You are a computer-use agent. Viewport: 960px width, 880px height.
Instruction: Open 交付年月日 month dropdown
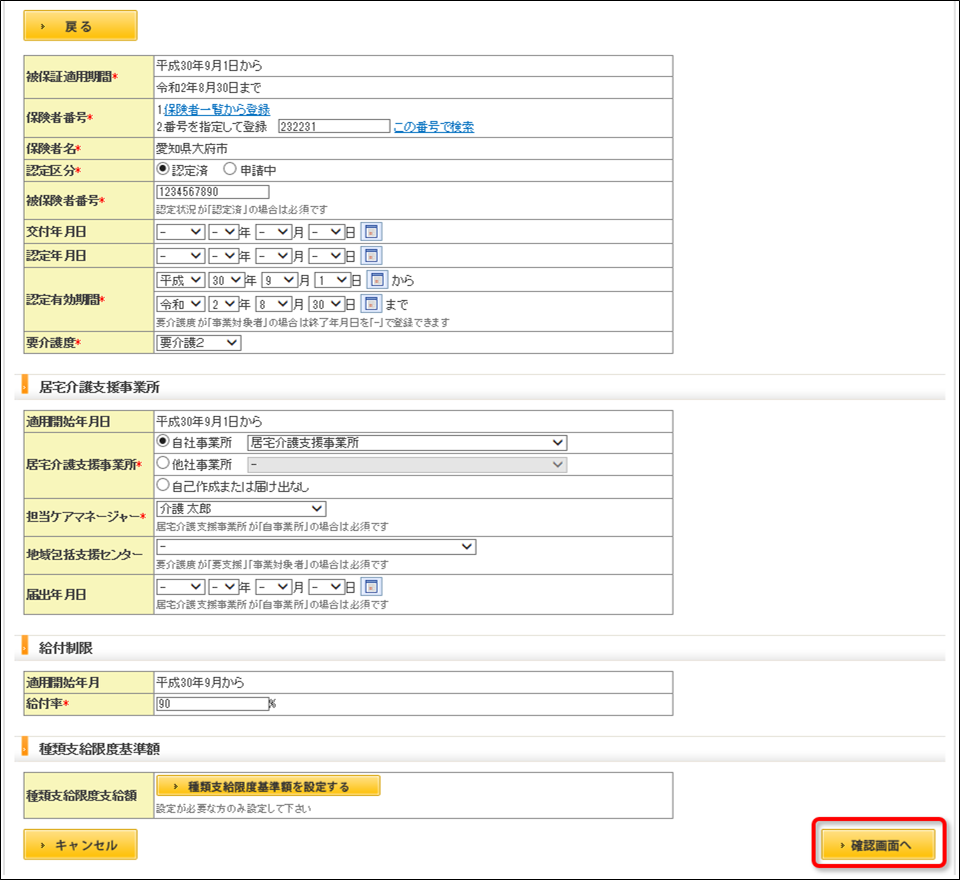[x=273, y=232]
